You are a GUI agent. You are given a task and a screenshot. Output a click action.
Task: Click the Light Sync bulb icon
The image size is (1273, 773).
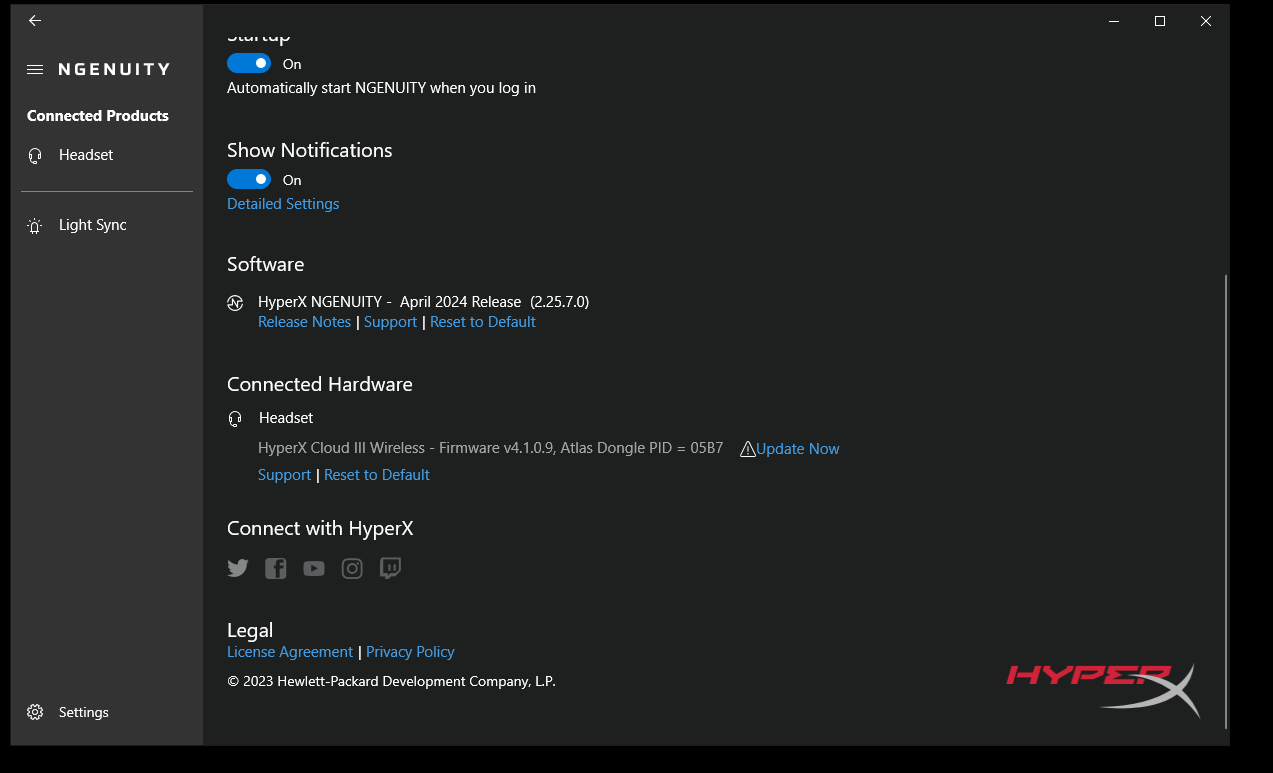[x=35, y=226]
